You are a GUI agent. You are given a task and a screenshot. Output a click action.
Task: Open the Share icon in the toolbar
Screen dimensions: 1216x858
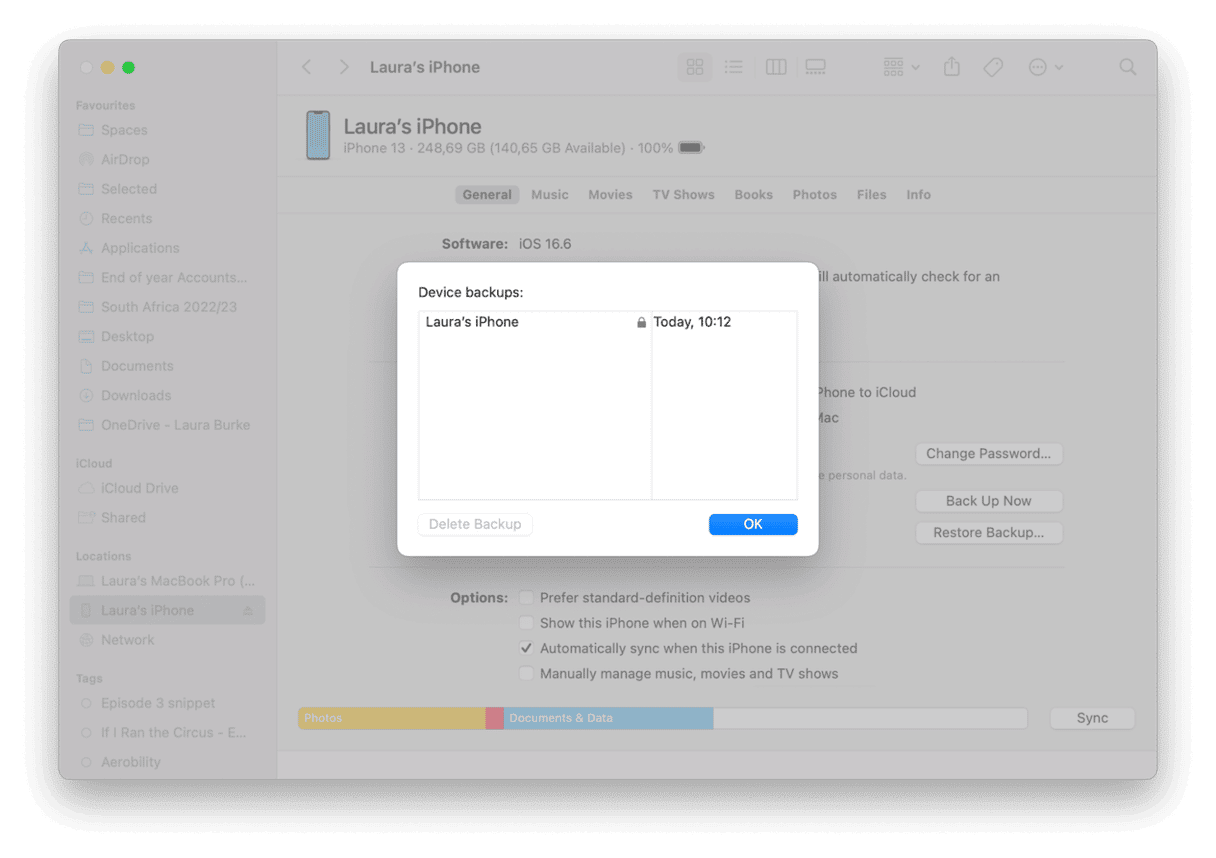951,66
